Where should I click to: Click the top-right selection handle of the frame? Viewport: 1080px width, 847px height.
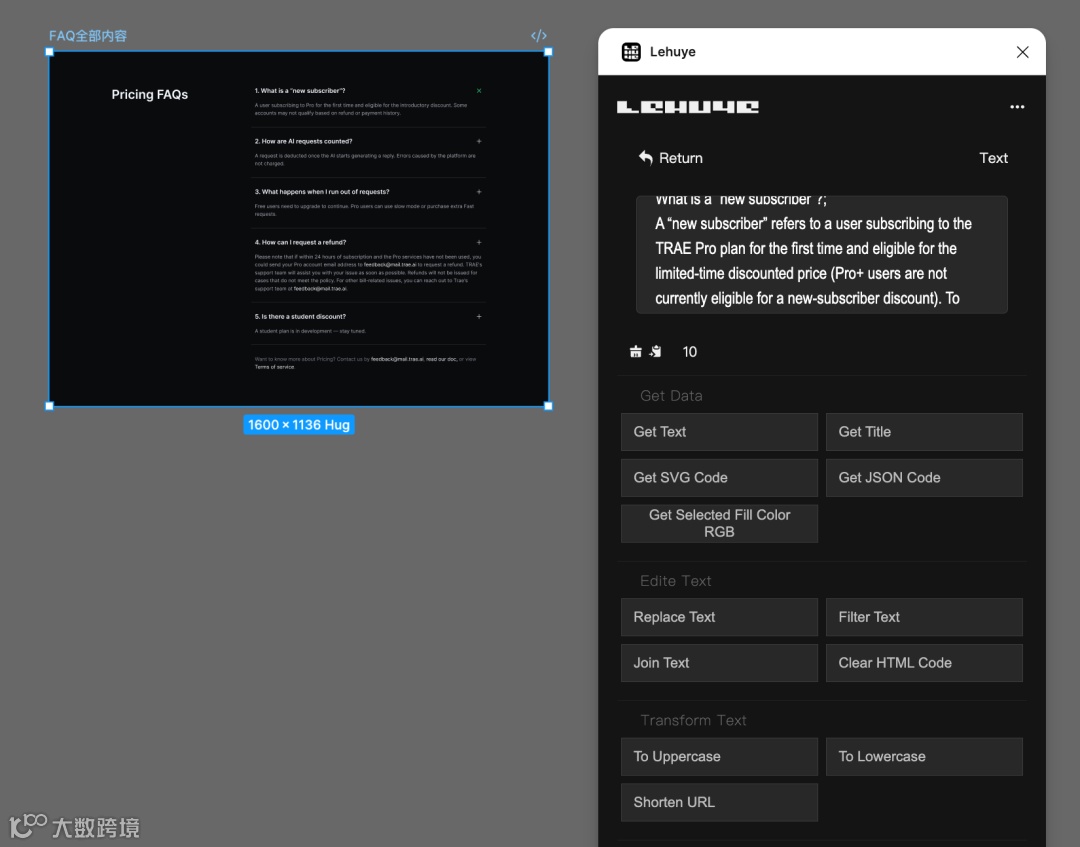coord(548,52)
